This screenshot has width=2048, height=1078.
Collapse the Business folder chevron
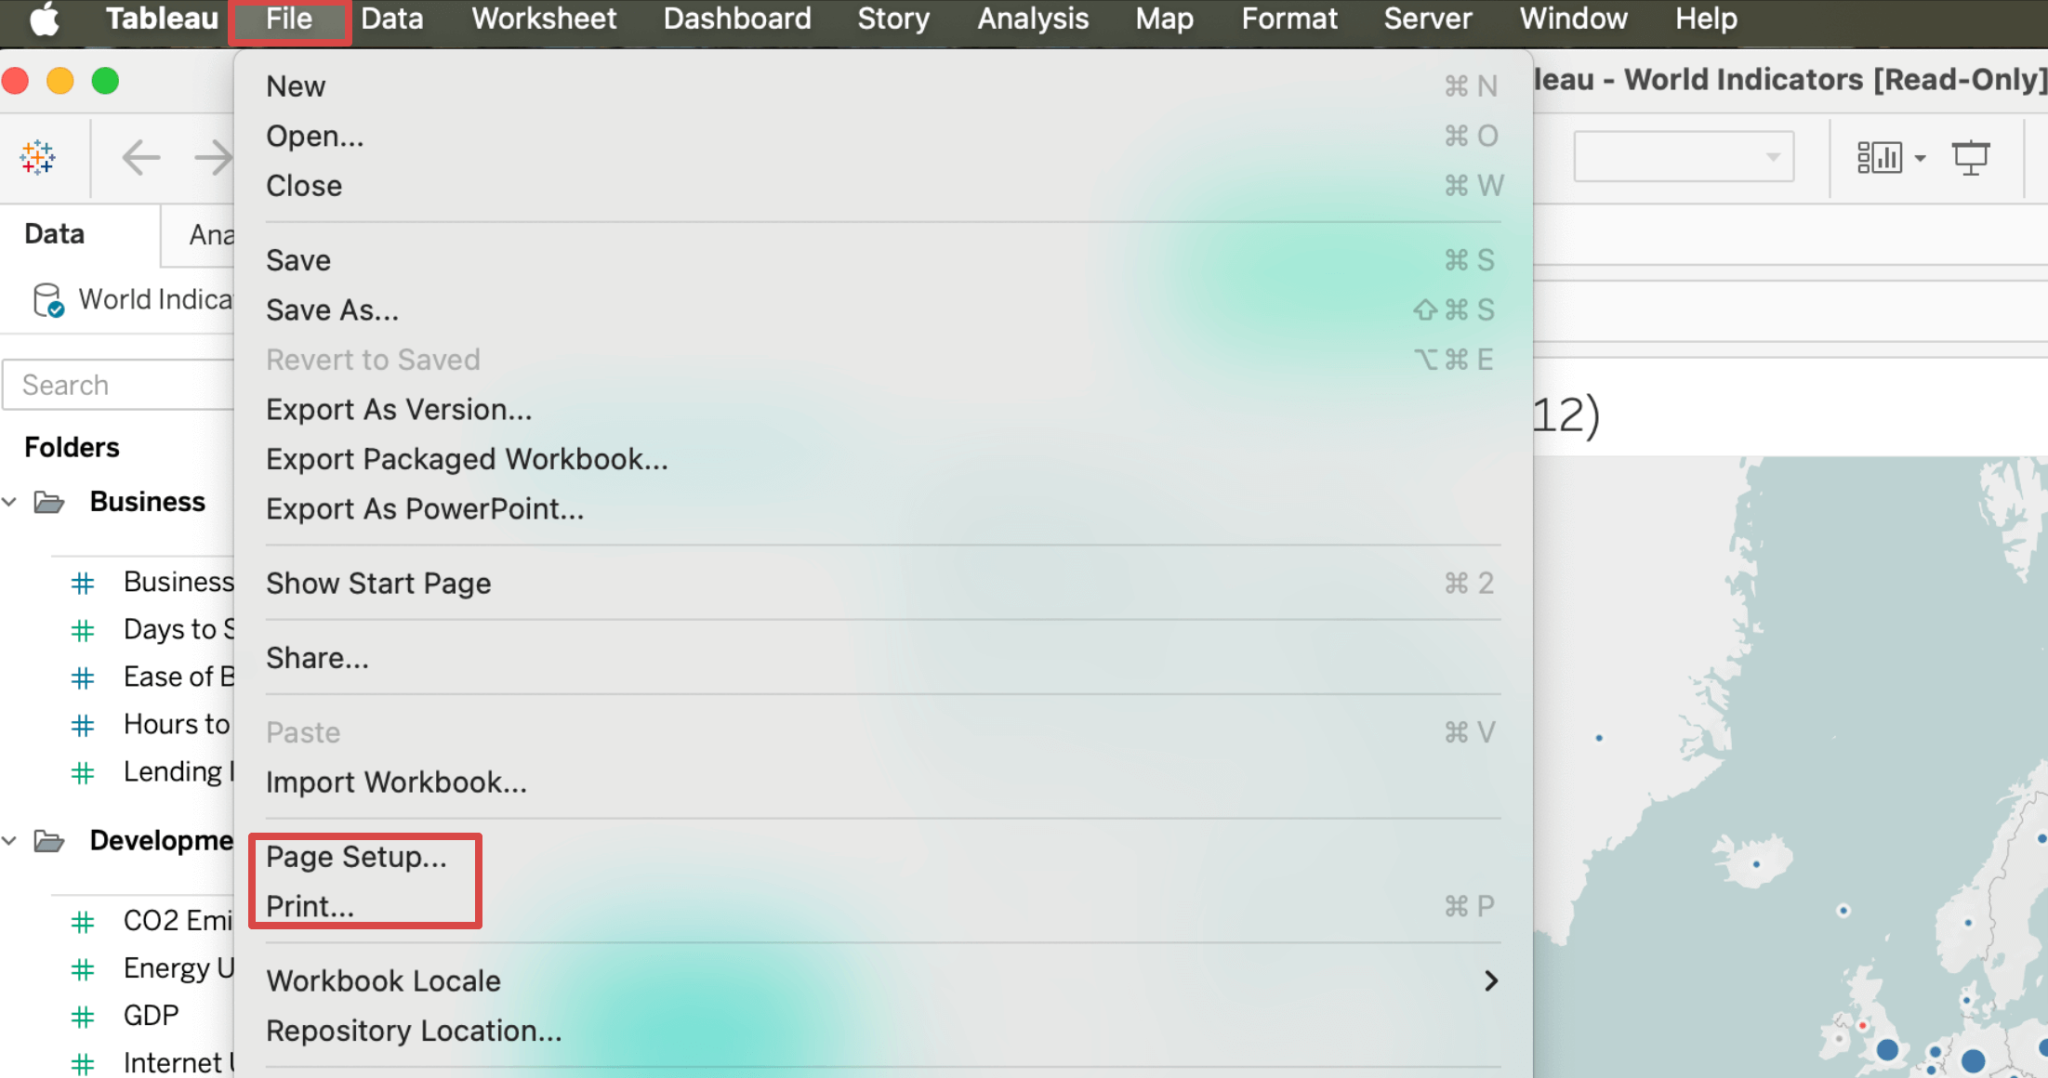coord(10,502)
